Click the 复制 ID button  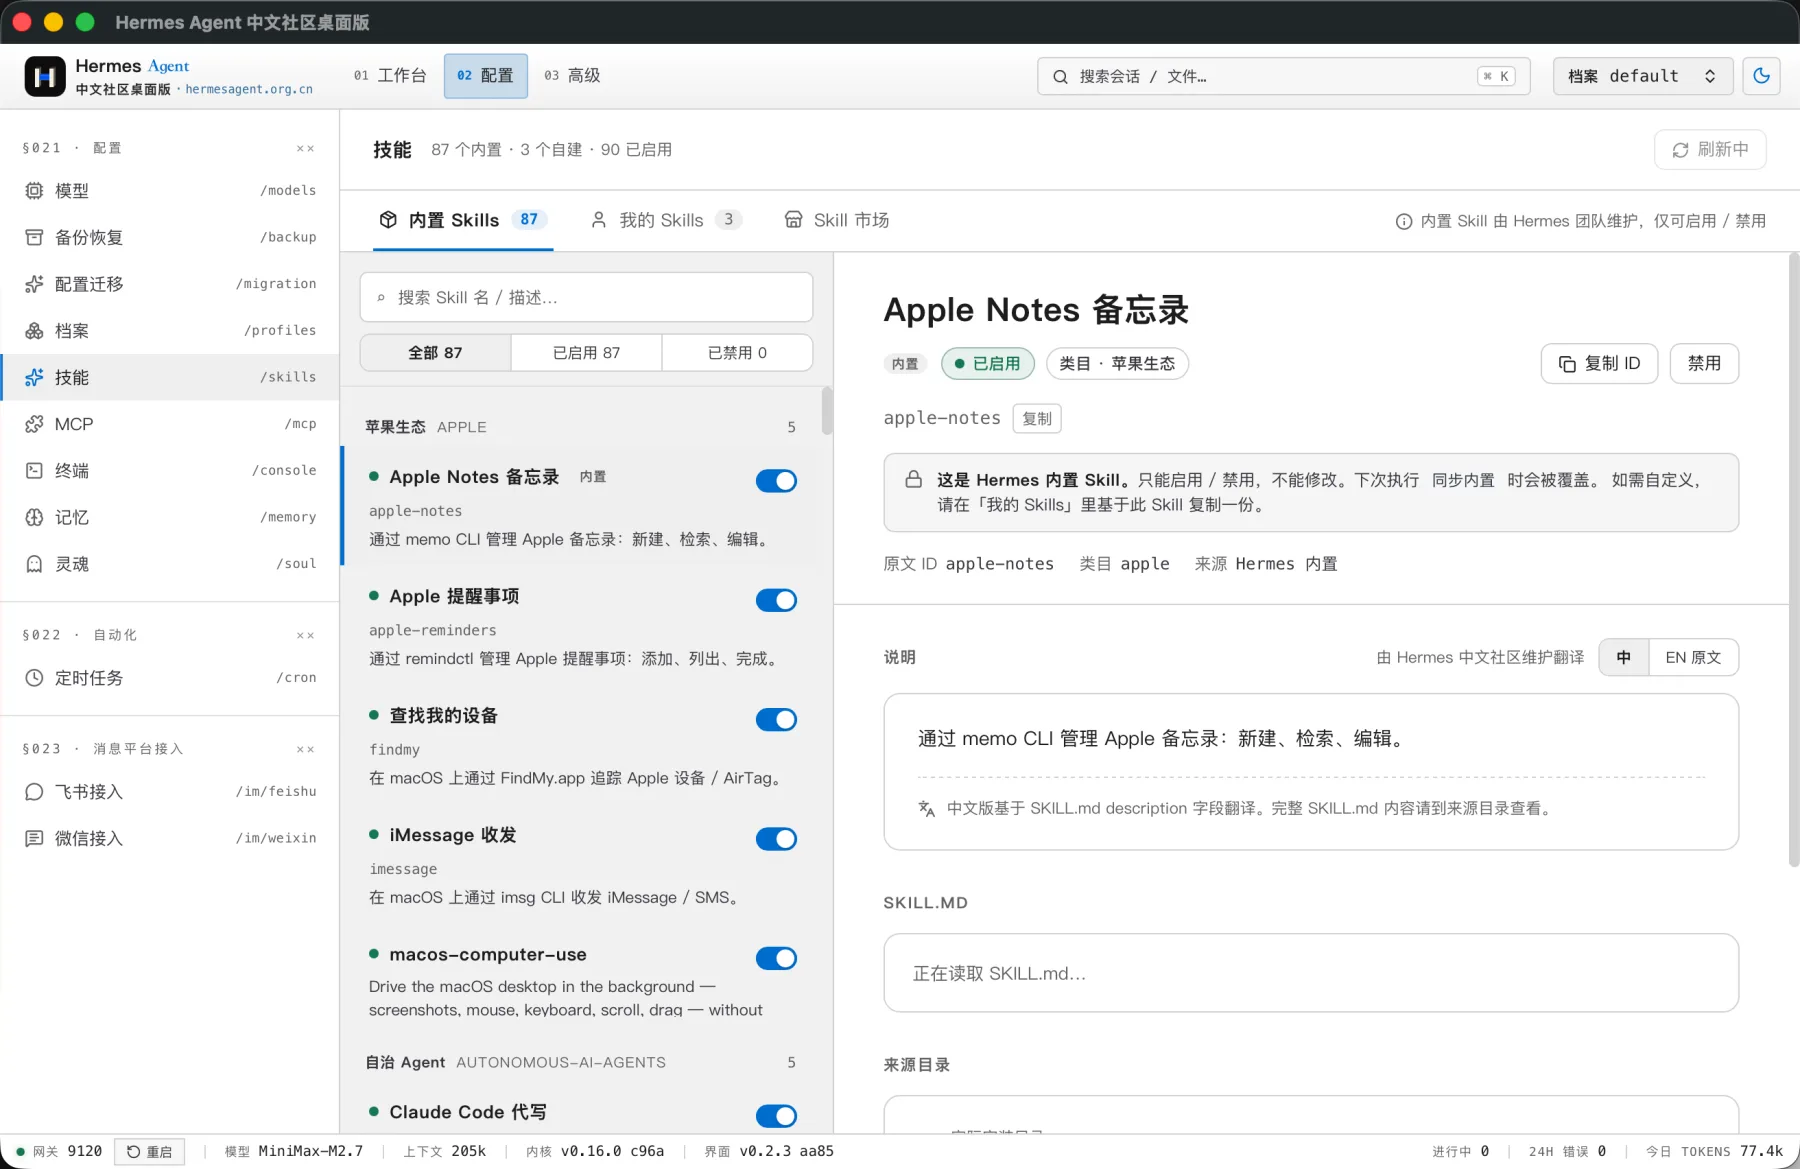coord(1599,363)
